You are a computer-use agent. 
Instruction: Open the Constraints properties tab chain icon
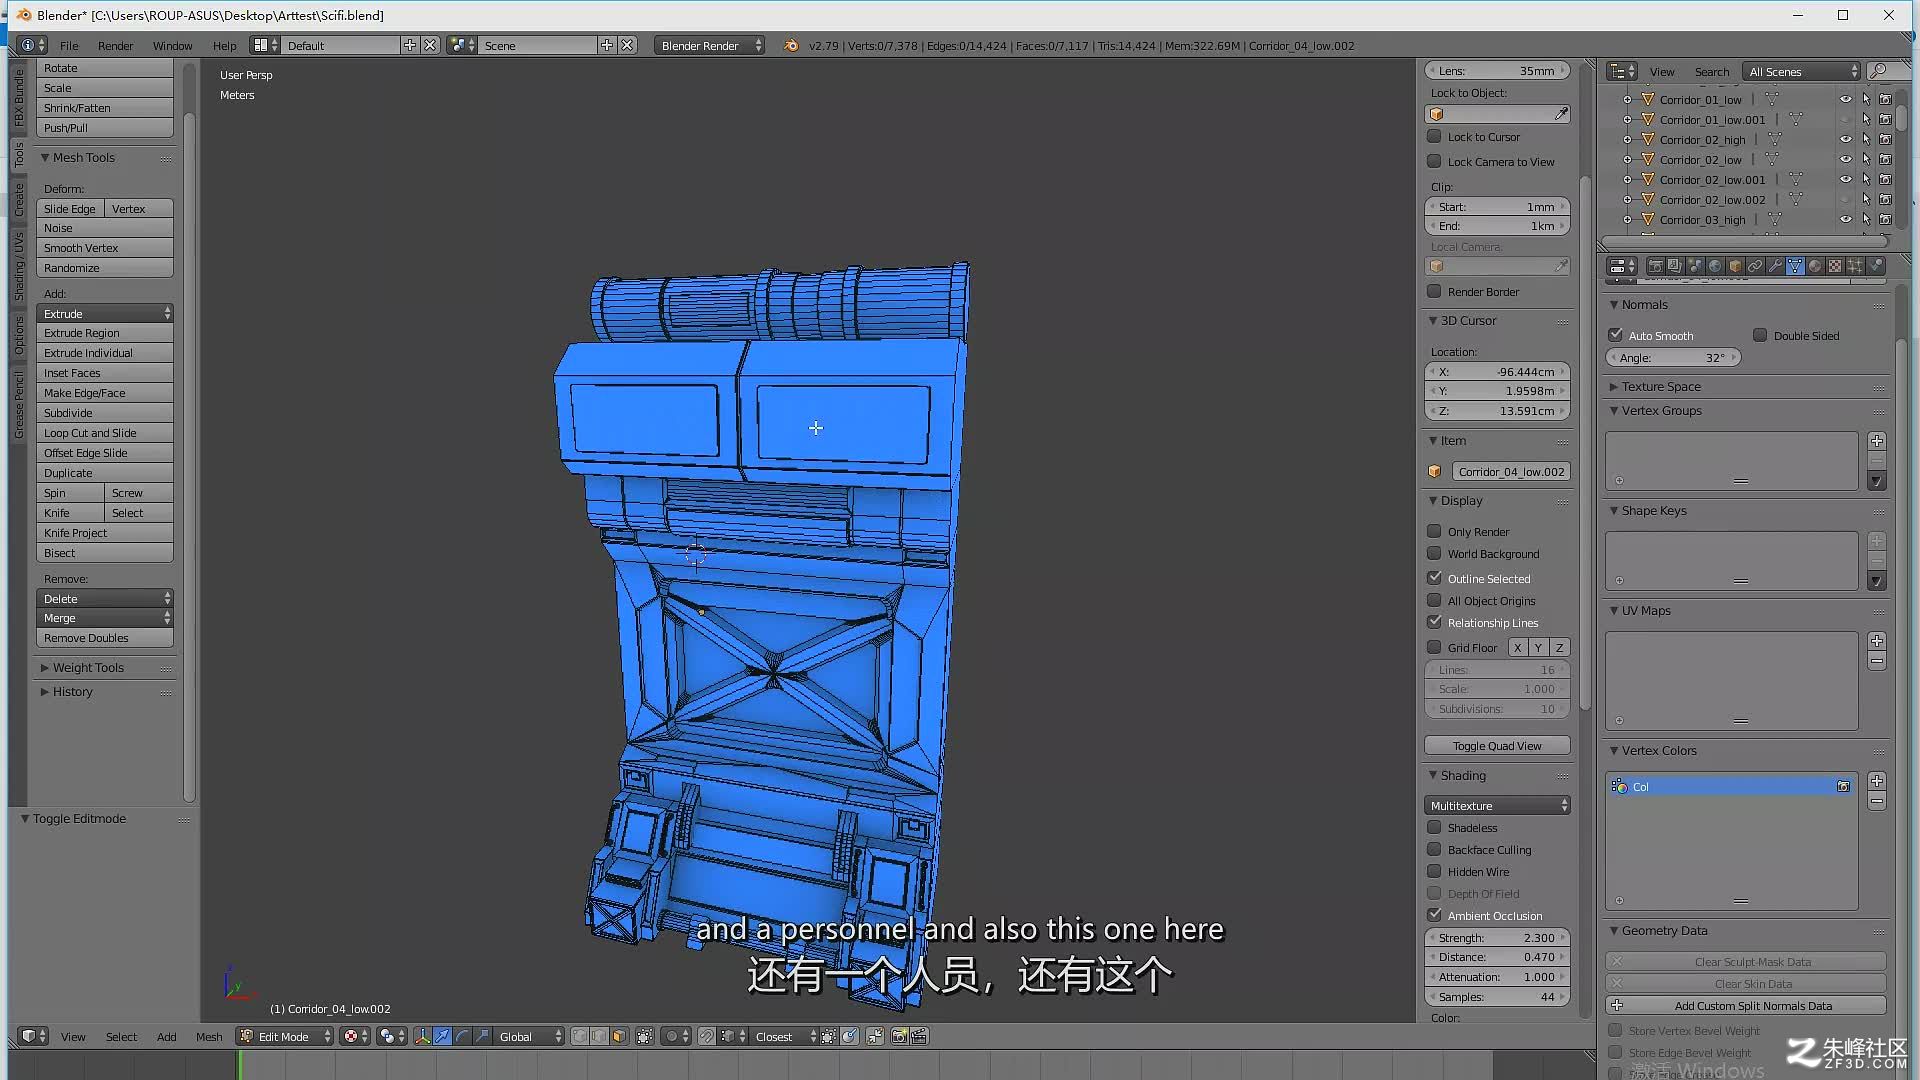click(1755, 266)
